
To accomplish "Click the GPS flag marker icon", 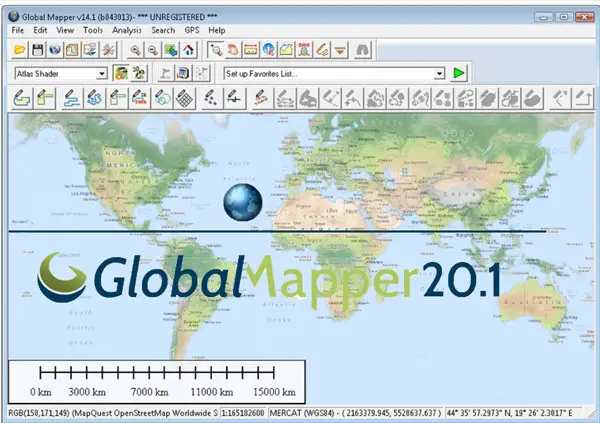I will tap(166, 73).
